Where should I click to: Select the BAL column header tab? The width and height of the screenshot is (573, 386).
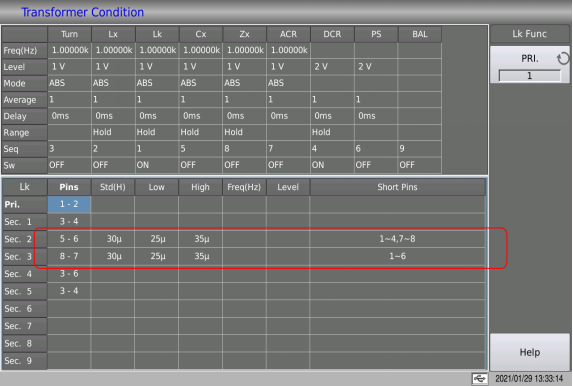[x=420, y=34]
